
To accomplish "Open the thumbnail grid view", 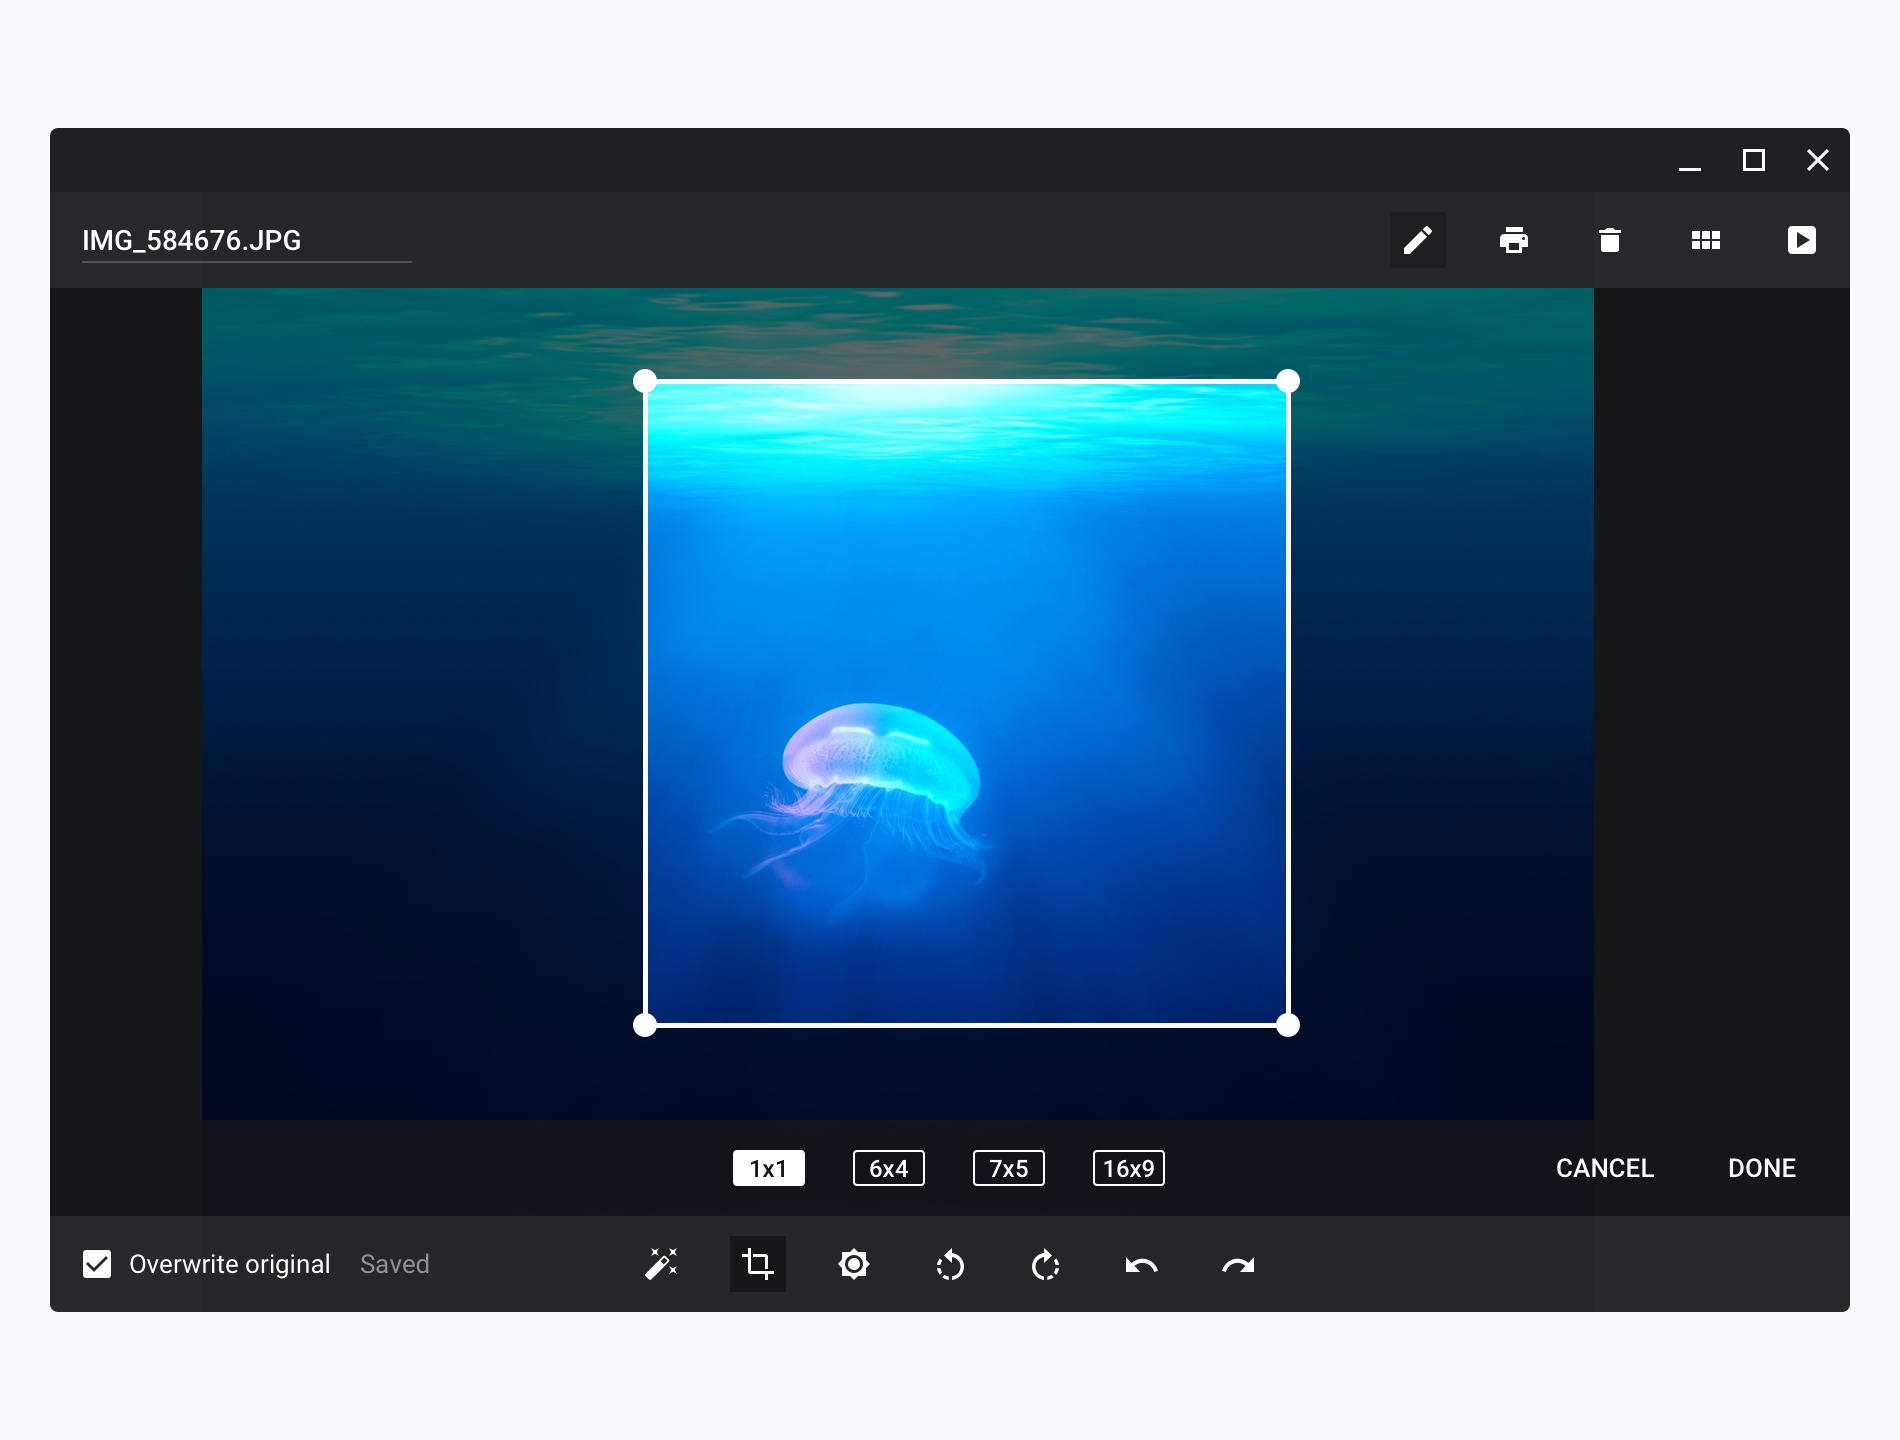I will (x=1705, y=240).
